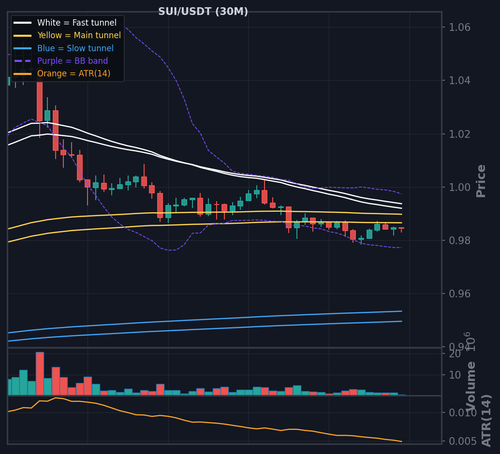
Task: Click the 1.04 price axis label
Action: pos(460,81)
